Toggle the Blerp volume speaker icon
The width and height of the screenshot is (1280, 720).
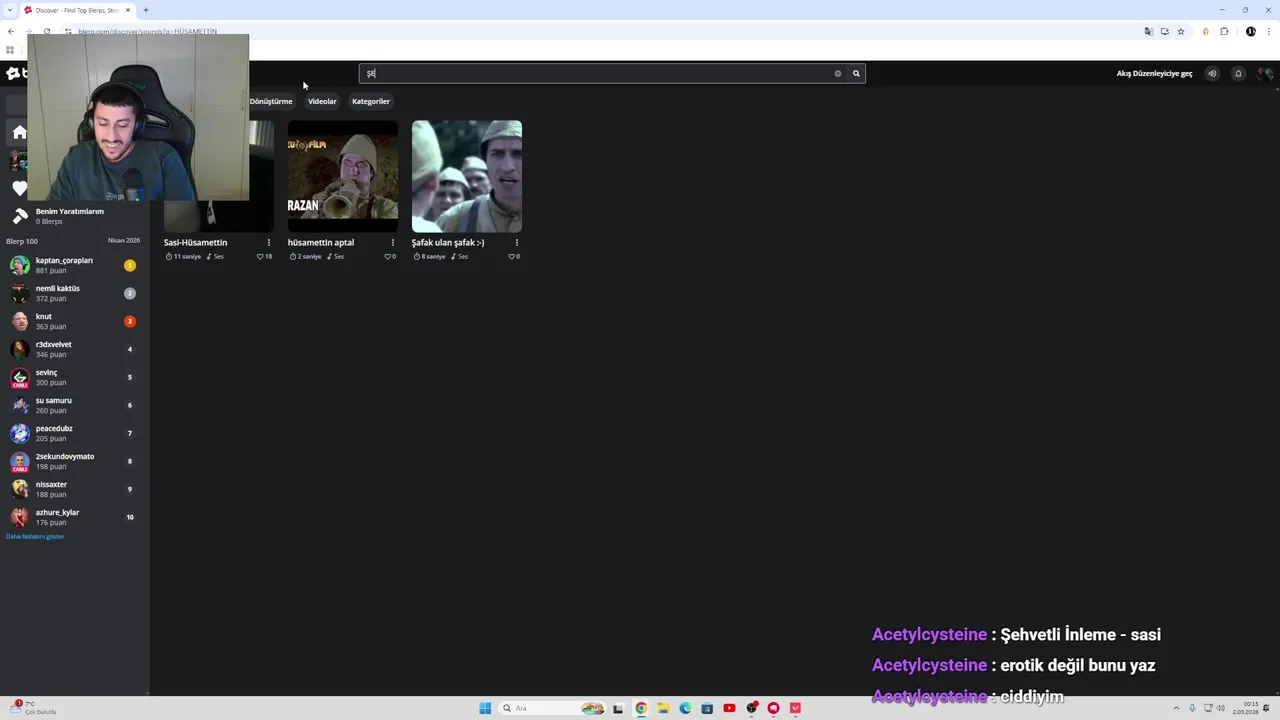[x=1212, y=73]
